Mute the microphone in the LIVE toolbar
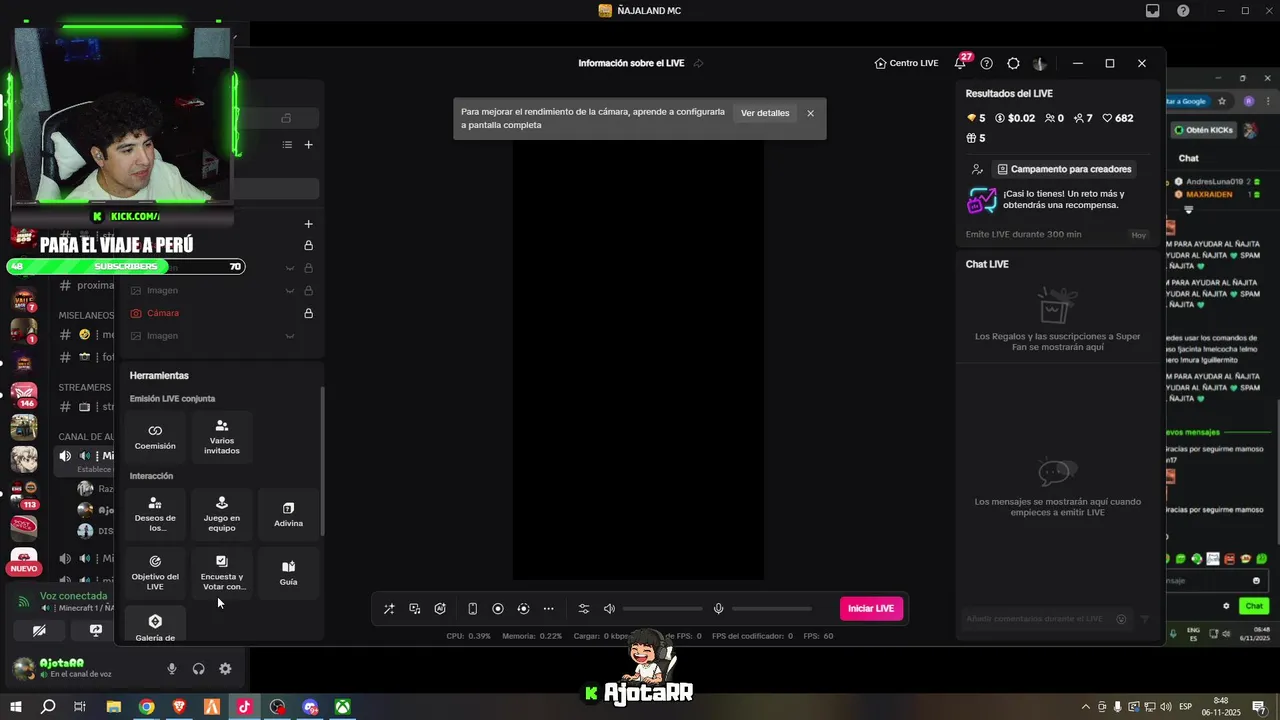Screen dimensions: 1280x720 pos(718,608)
